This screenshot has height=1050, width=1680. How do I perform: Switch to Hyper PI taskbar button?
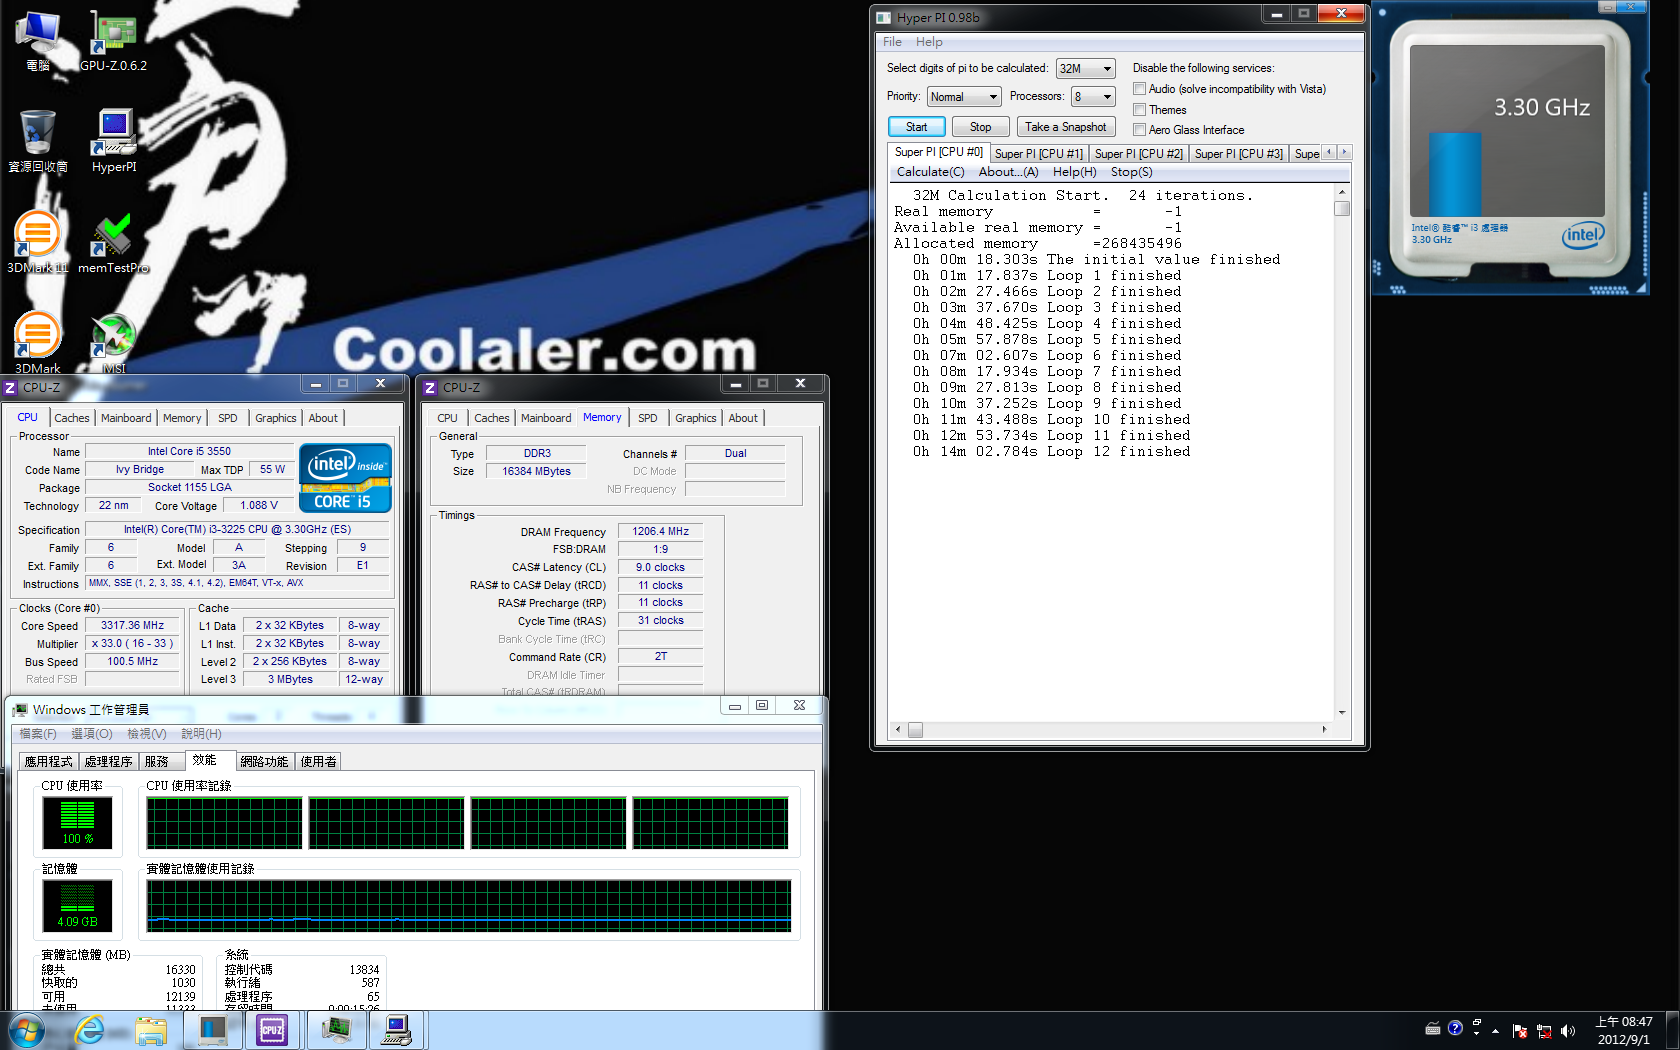click(x=398, y=1030)
